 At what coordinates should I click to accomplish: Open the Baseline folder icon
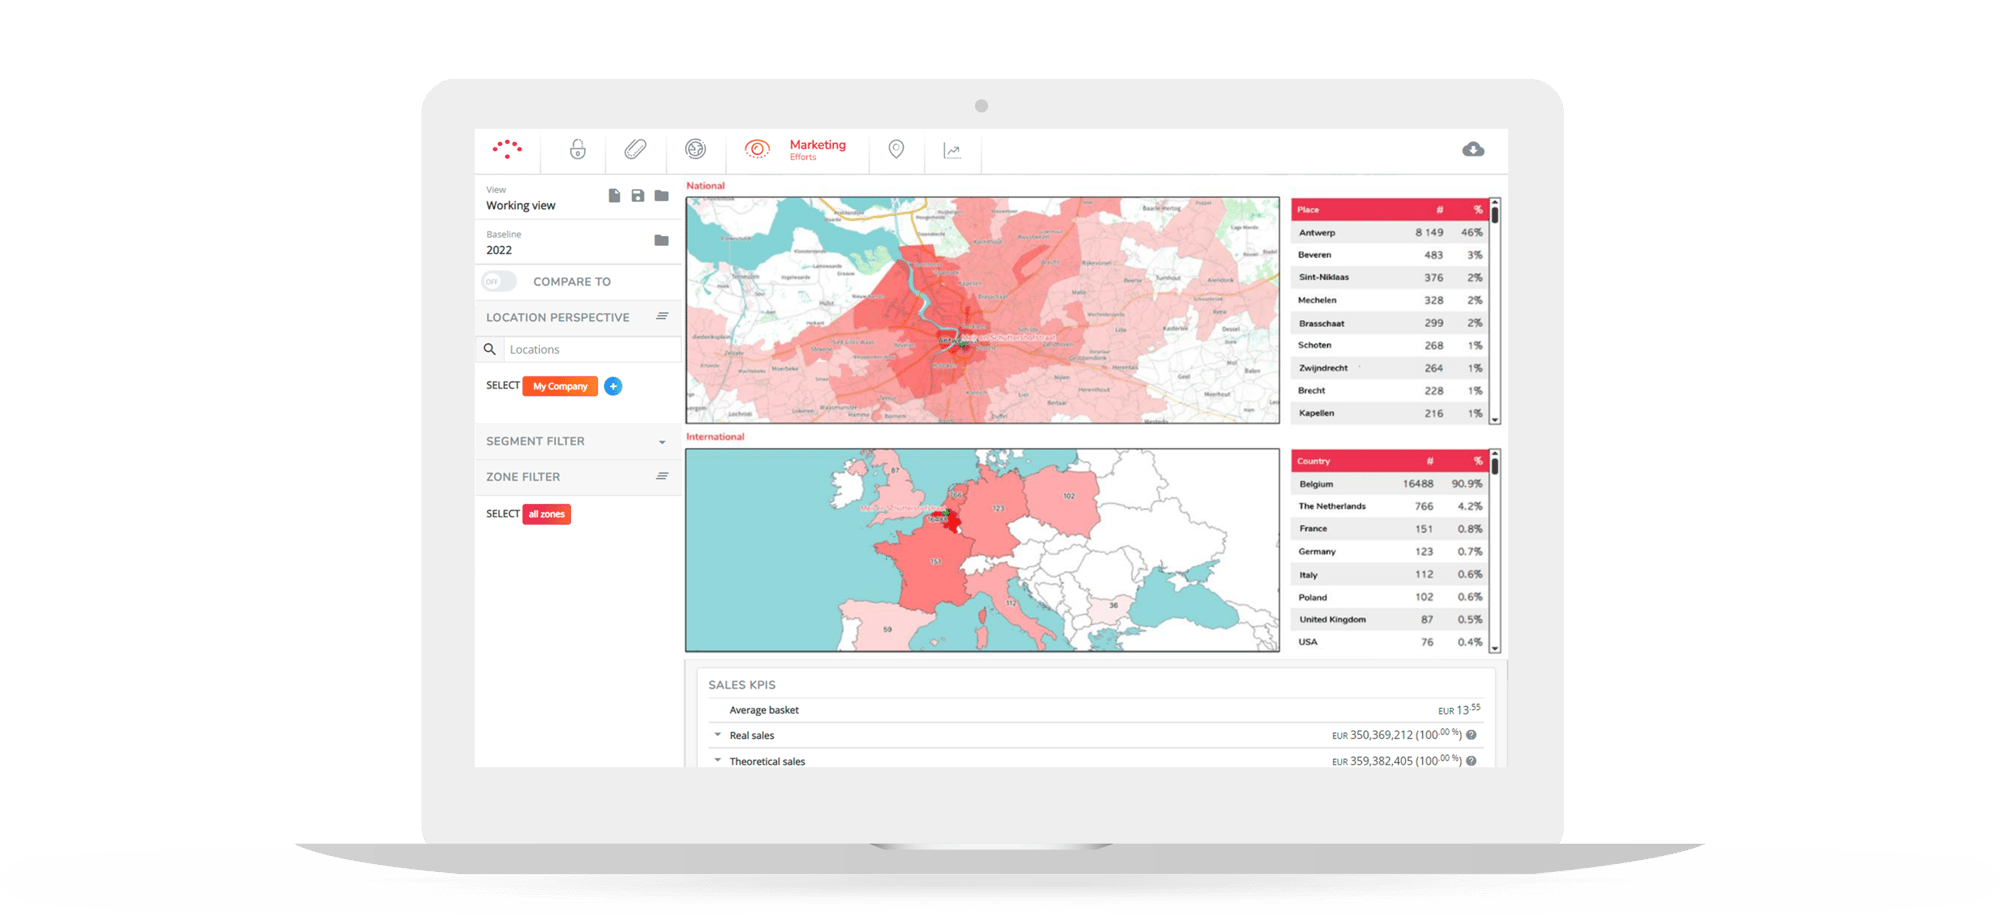coord(661,242)
